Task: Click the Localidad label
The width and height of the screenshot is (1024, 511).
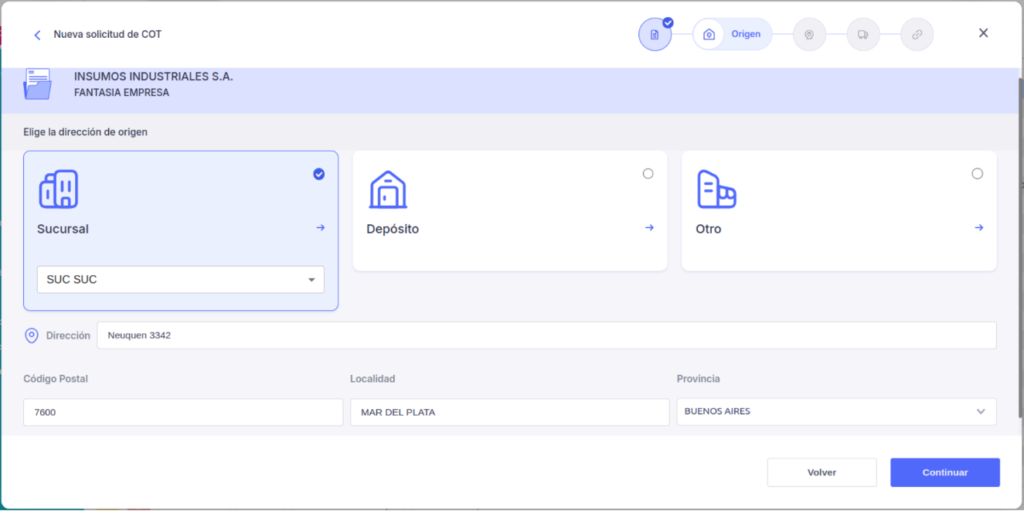Action: coord(372,379)
